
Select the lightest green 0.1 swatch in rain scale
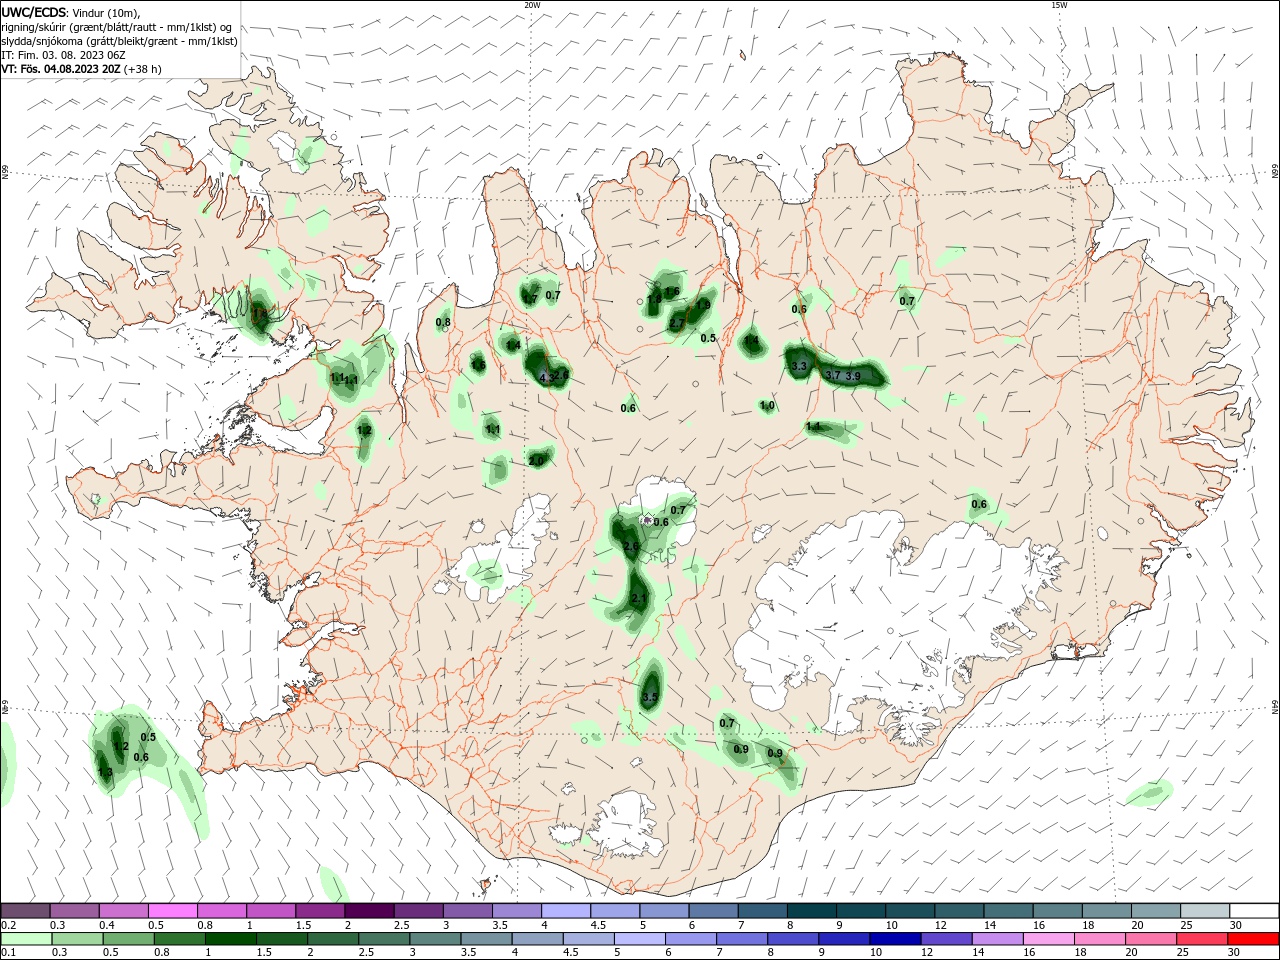coord(25,939)
